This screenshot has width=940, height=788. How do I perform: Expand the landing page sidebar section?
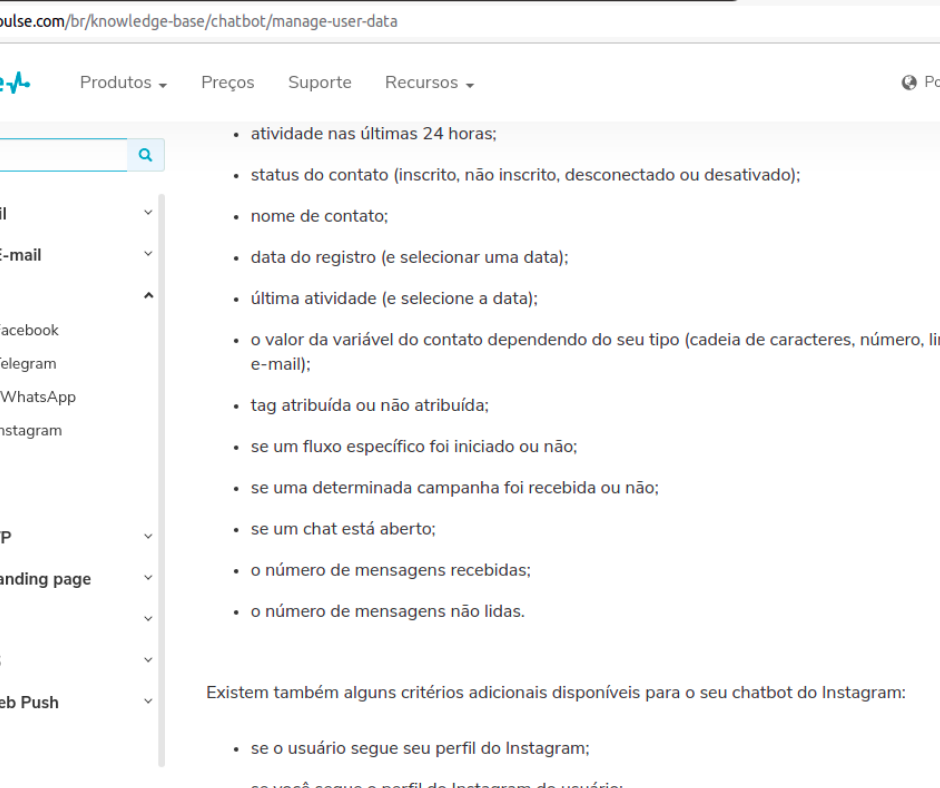click(x=148, y=578)
